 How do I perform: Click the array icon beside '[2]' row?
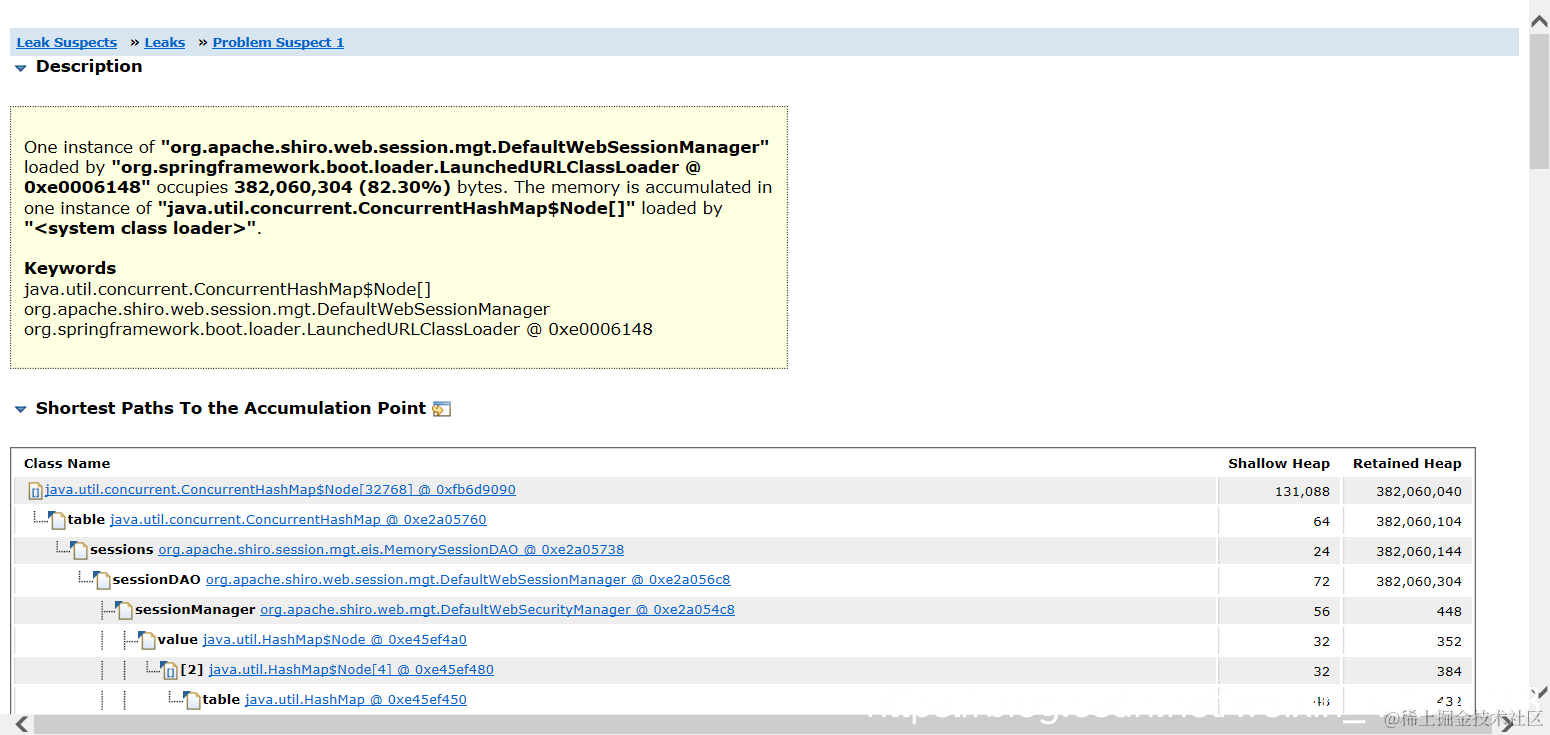tap(170, 670)
